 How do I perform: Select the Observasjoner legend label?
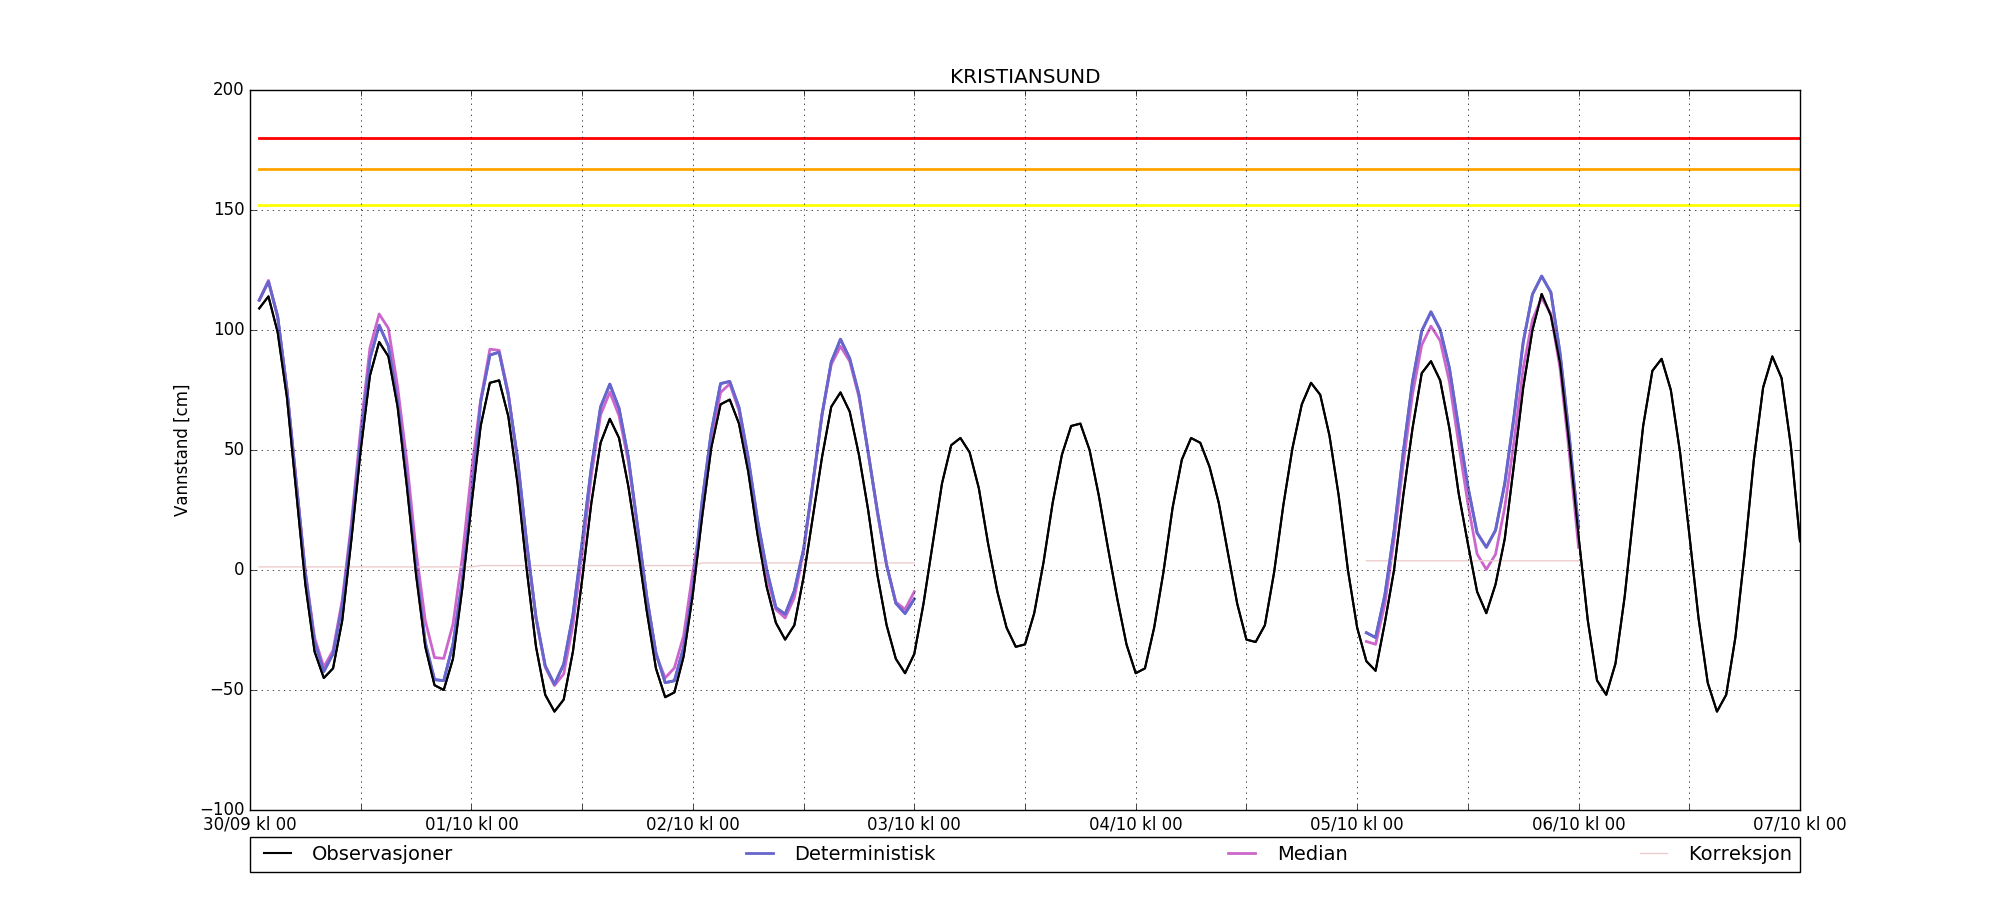coord(381,854)
